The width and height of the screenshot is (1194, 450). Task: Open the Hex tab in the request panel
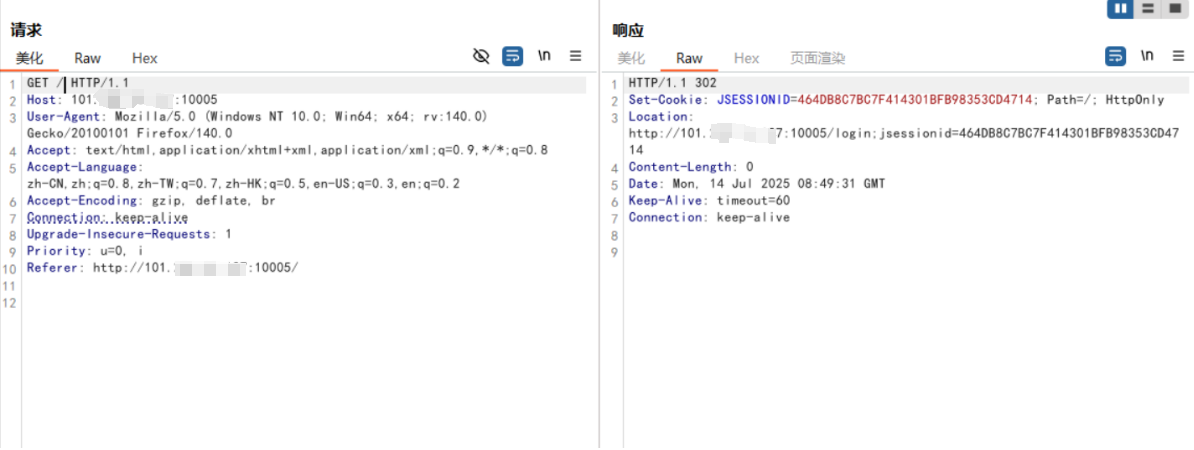[x=145, y=58]
